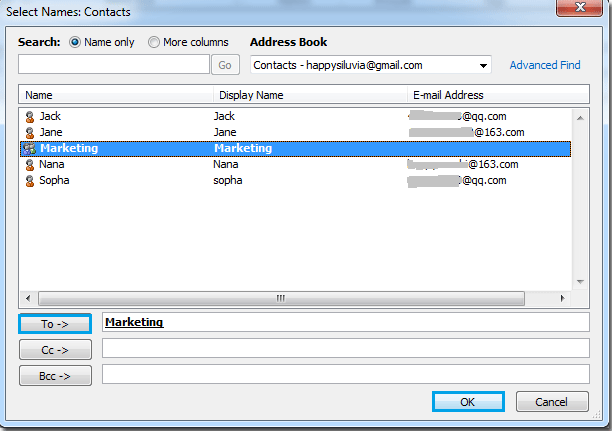Click the search text input field
This screenshot has height=431, width=612.
(x=114, y=65)
